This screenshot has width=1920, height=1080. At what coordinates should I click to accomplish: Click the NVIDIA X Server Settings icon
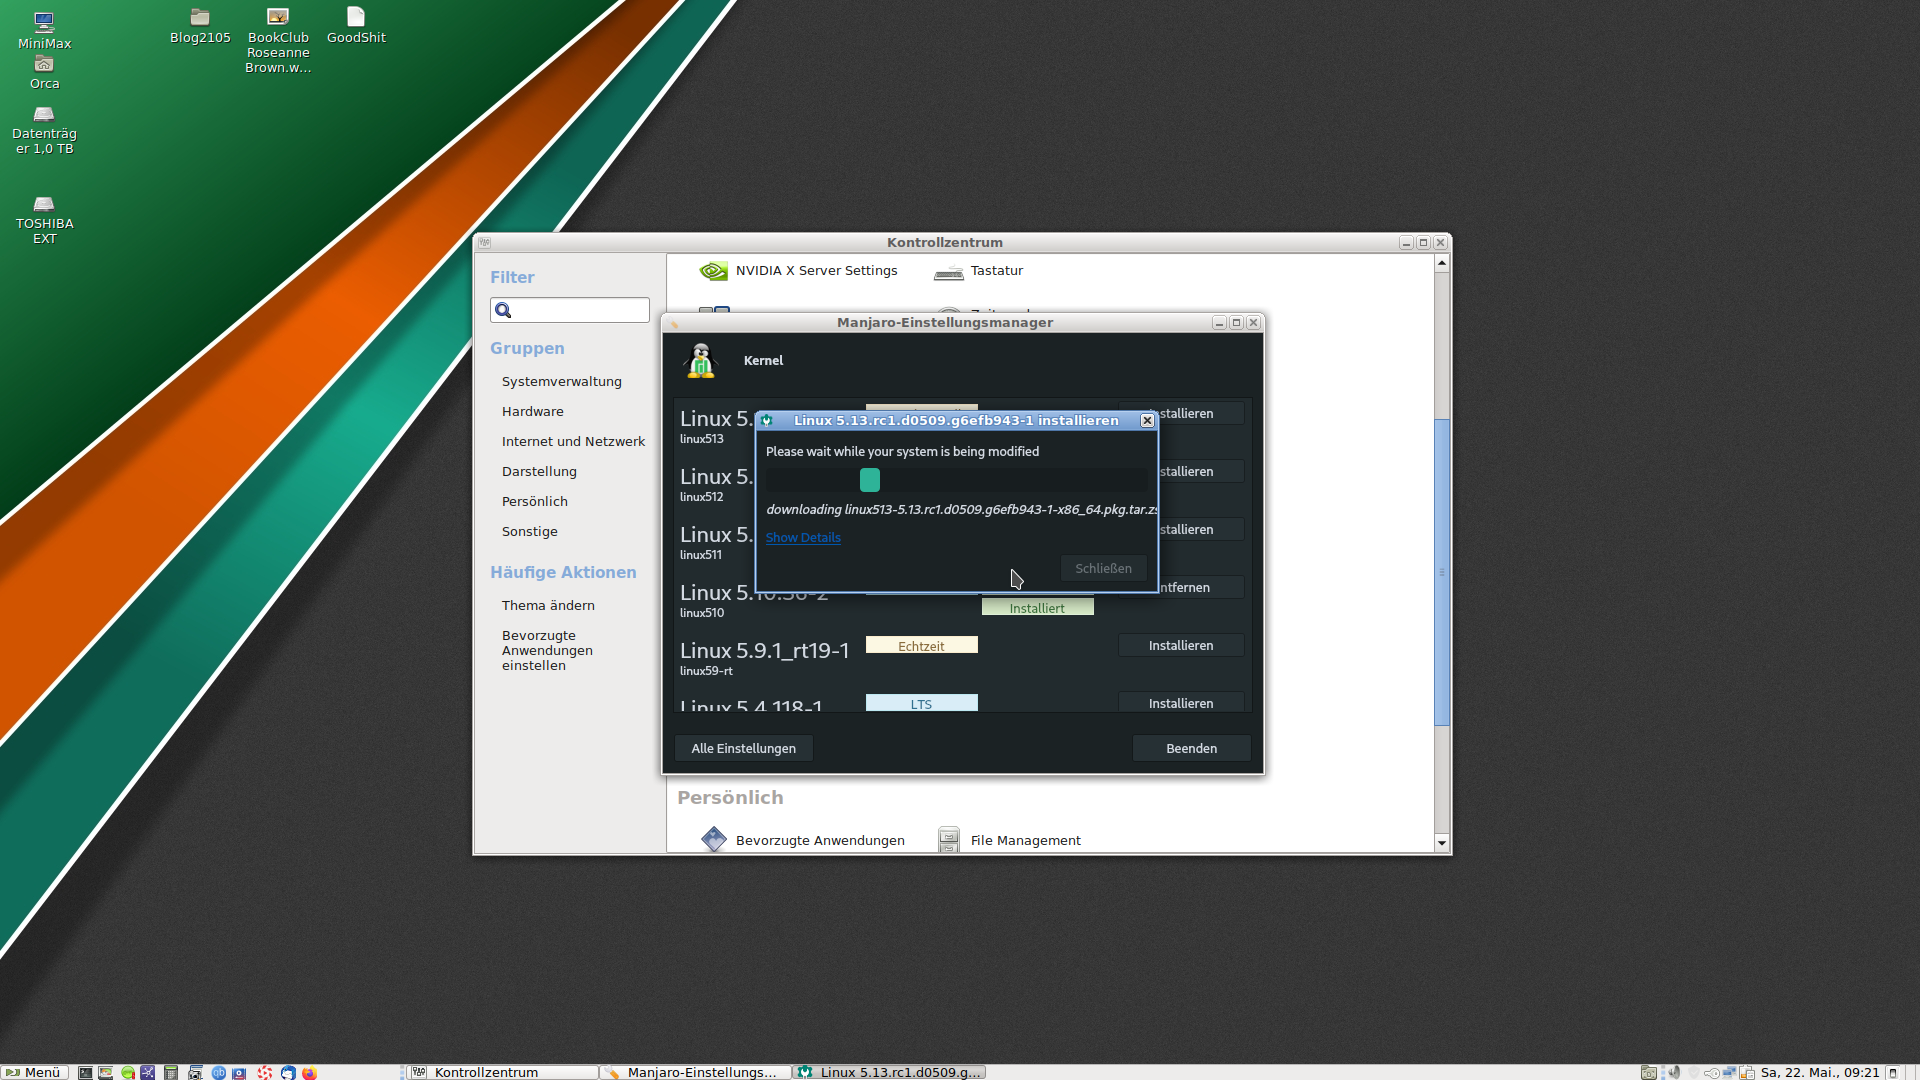pos(713,271)
